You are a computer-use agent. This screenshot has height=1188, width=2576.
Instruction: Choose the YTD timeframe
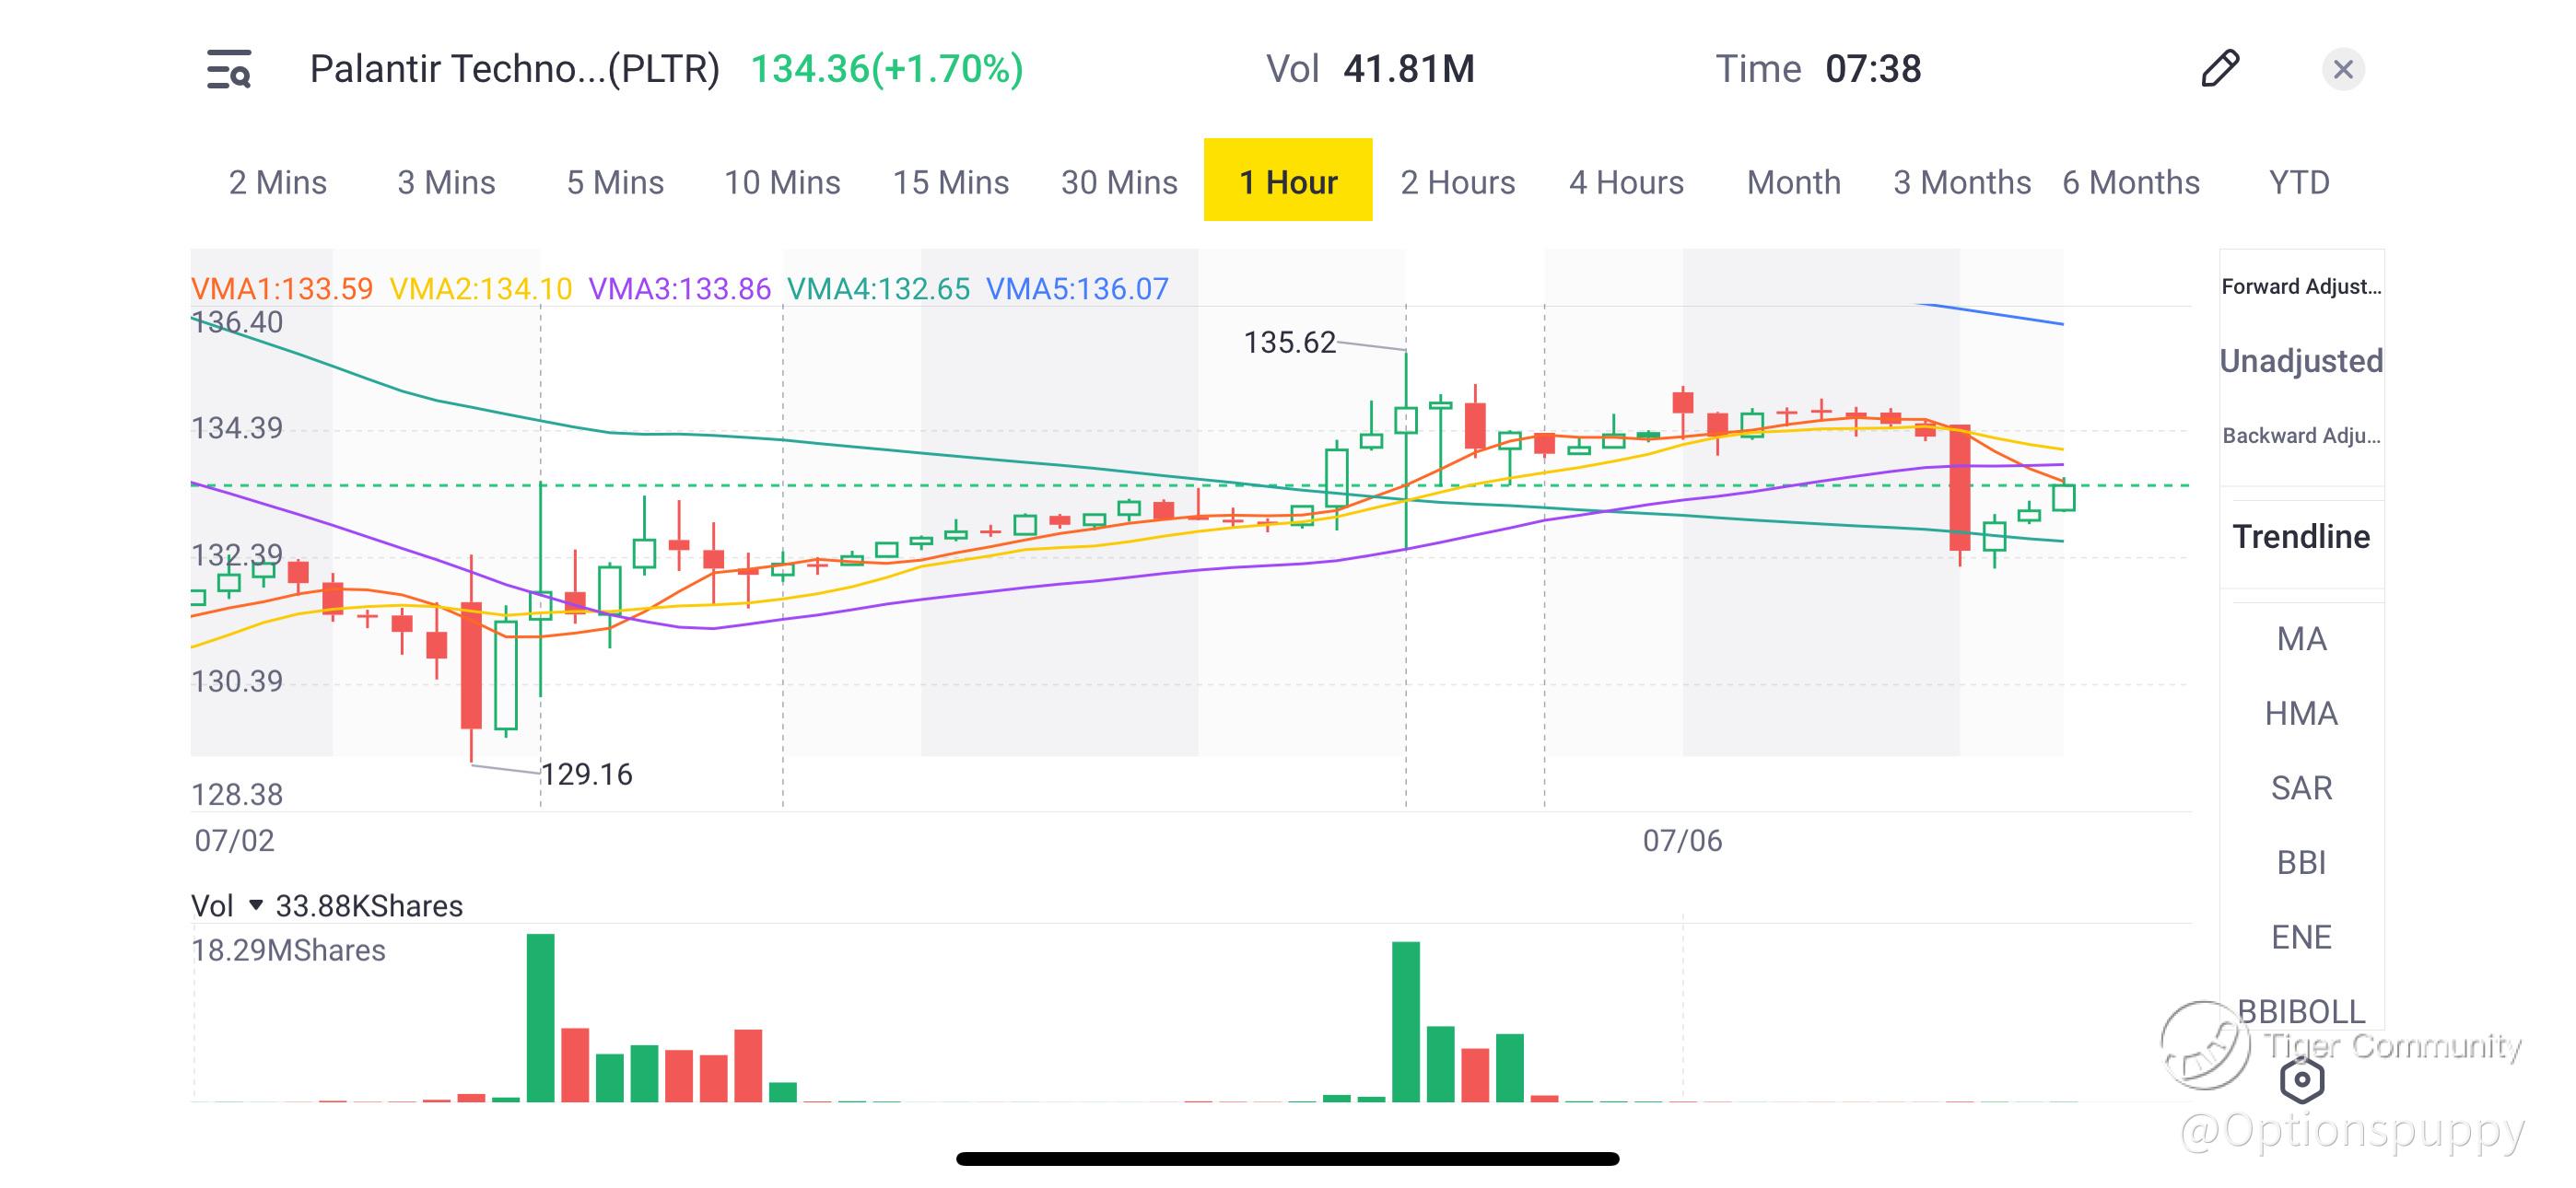pos(2299,182)
